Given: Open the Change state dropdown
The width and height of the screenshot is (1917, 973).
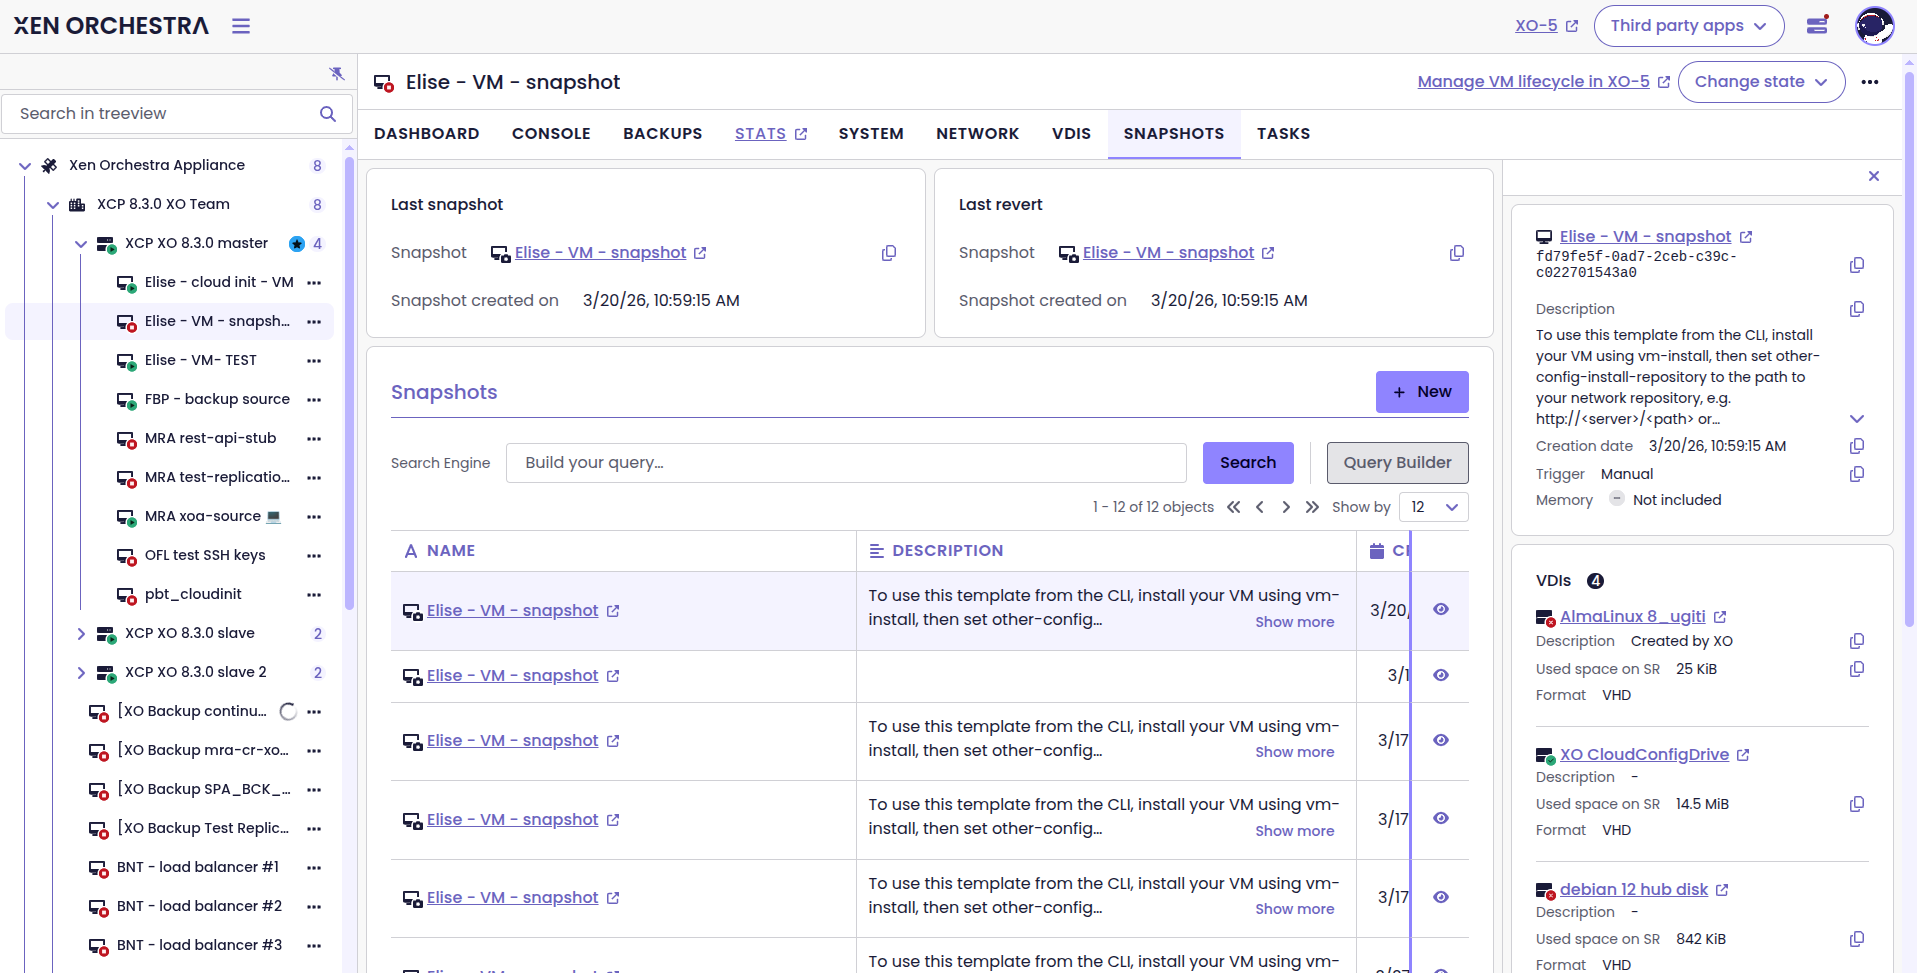Looking at the screenshot, I should pyautogui.click(x=1761, y=82).
